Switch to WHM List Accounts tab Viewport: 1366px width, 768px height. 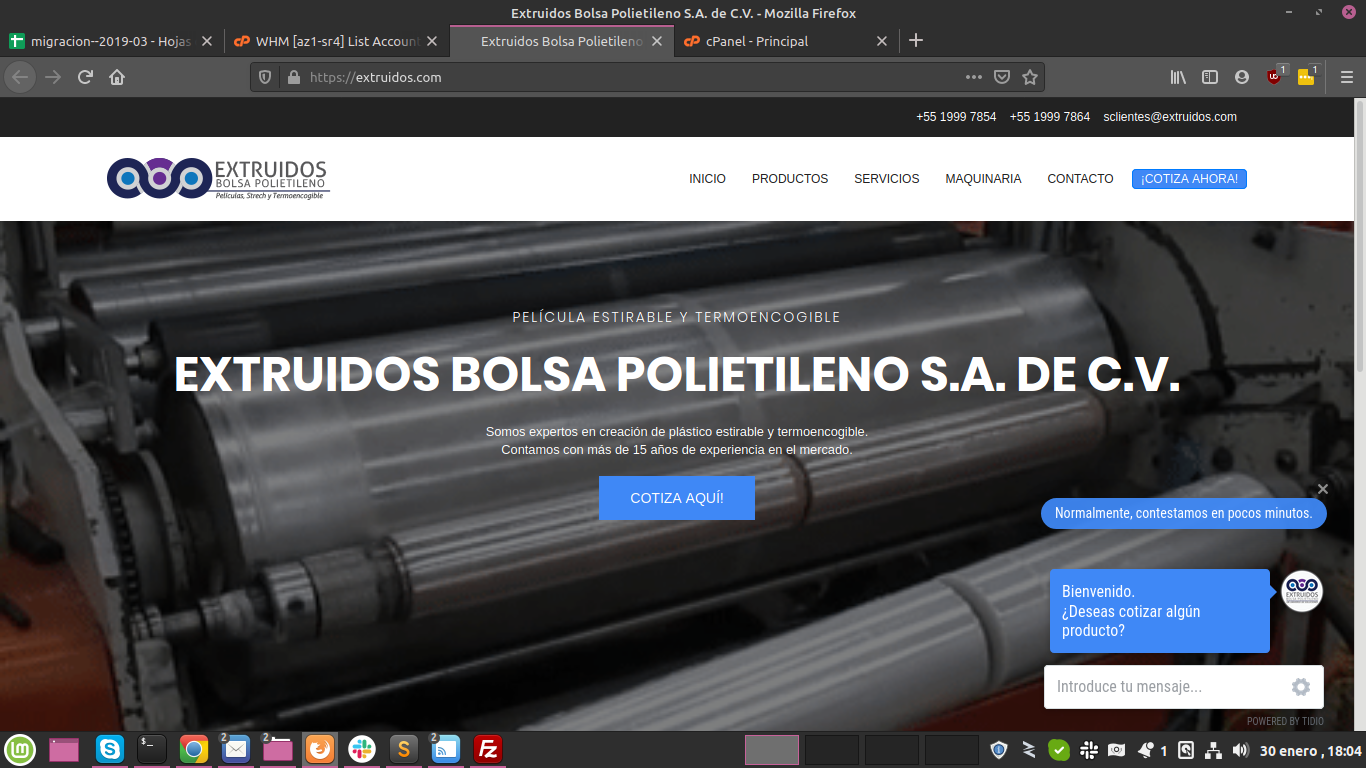tap(330, 41)
